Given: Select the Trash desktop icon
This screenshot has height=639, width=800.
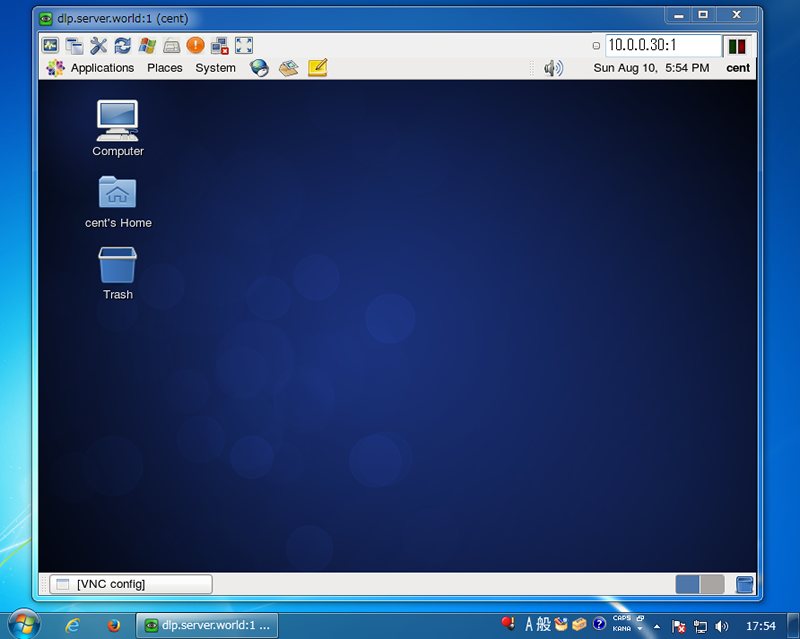Looking at the screenshot, I should pos(118,273).
